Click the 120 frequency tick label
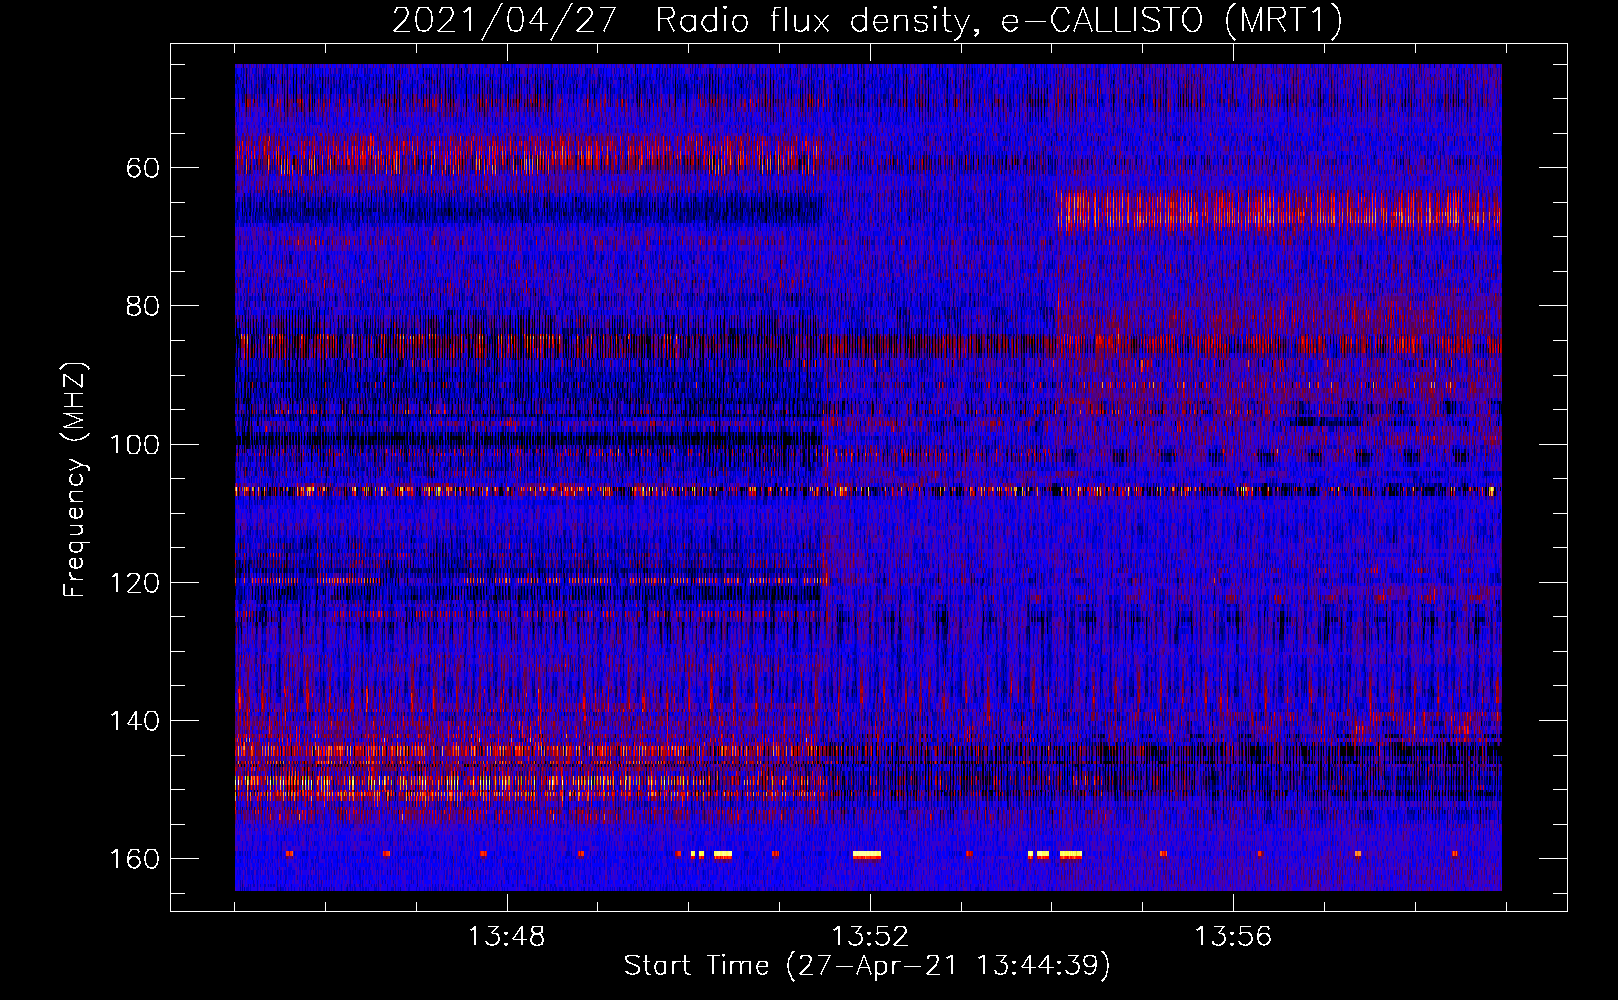The width and height of the screenshot is (1618, 1000). 135,583
